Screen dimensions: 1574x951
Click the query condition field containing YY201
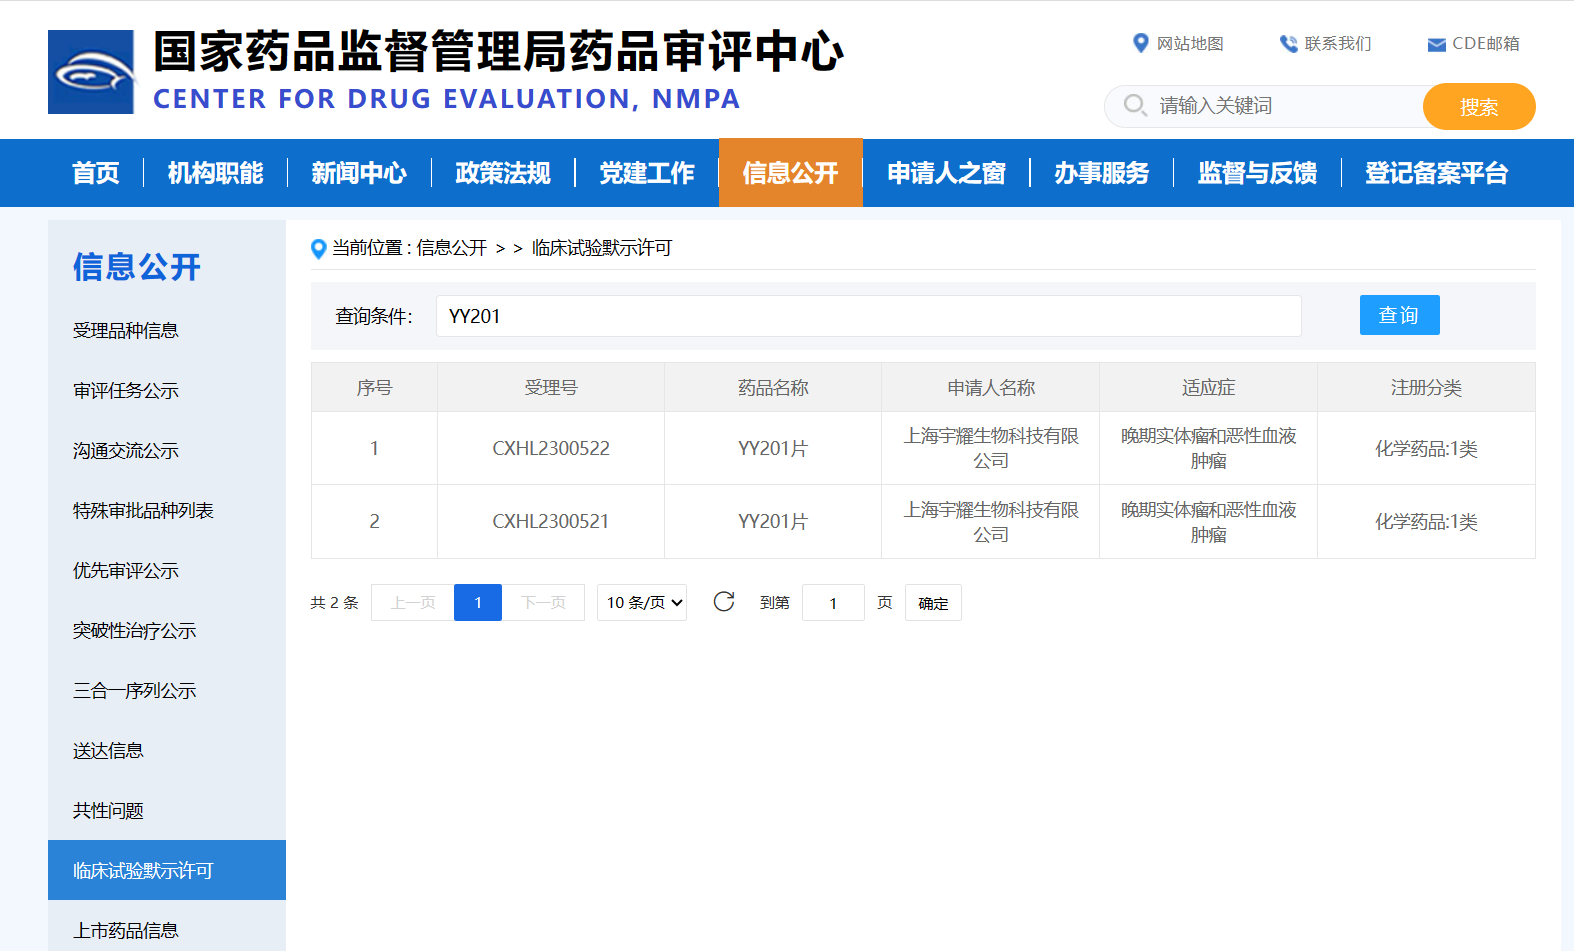coord(868,316)
